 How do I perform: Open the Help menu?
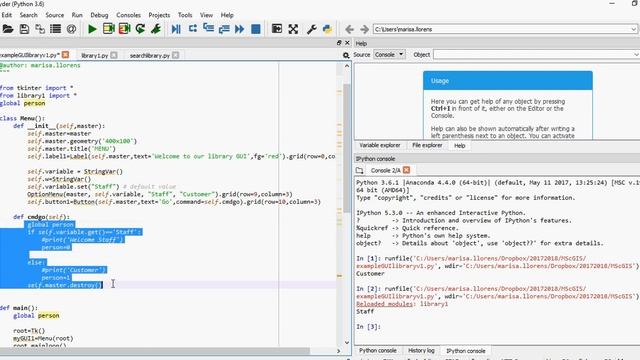227,15
